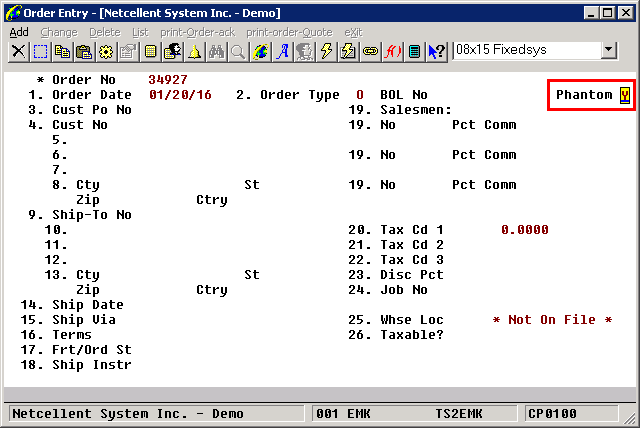The height and width of the screenshot is (428, 640).
Task: Open the 08x15 Fixedsys font dropdown arrow
Action: point(609,50)
